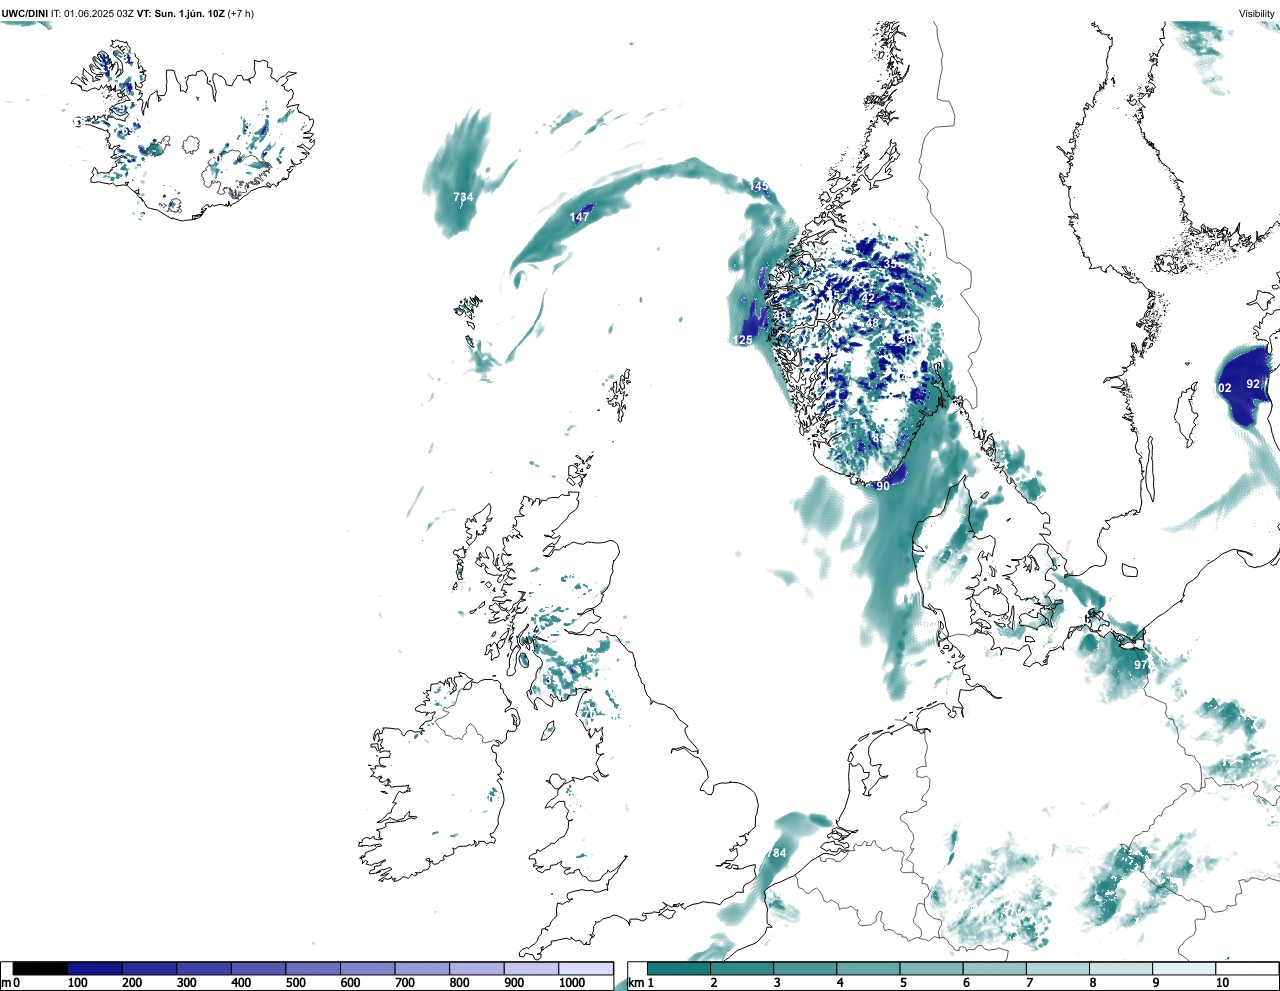The width and height of the screenshot is (1280, 991).
Task: Click the "VT: Sun. 1.jún. 10Z" timestamp
Action: pos(181,13)
